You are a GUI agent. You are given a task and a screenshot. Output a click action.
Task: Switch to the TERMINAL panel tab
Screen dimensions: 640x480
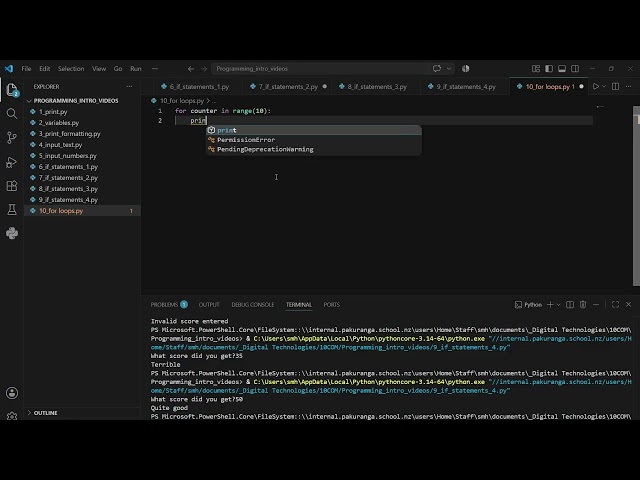[299, 304]
